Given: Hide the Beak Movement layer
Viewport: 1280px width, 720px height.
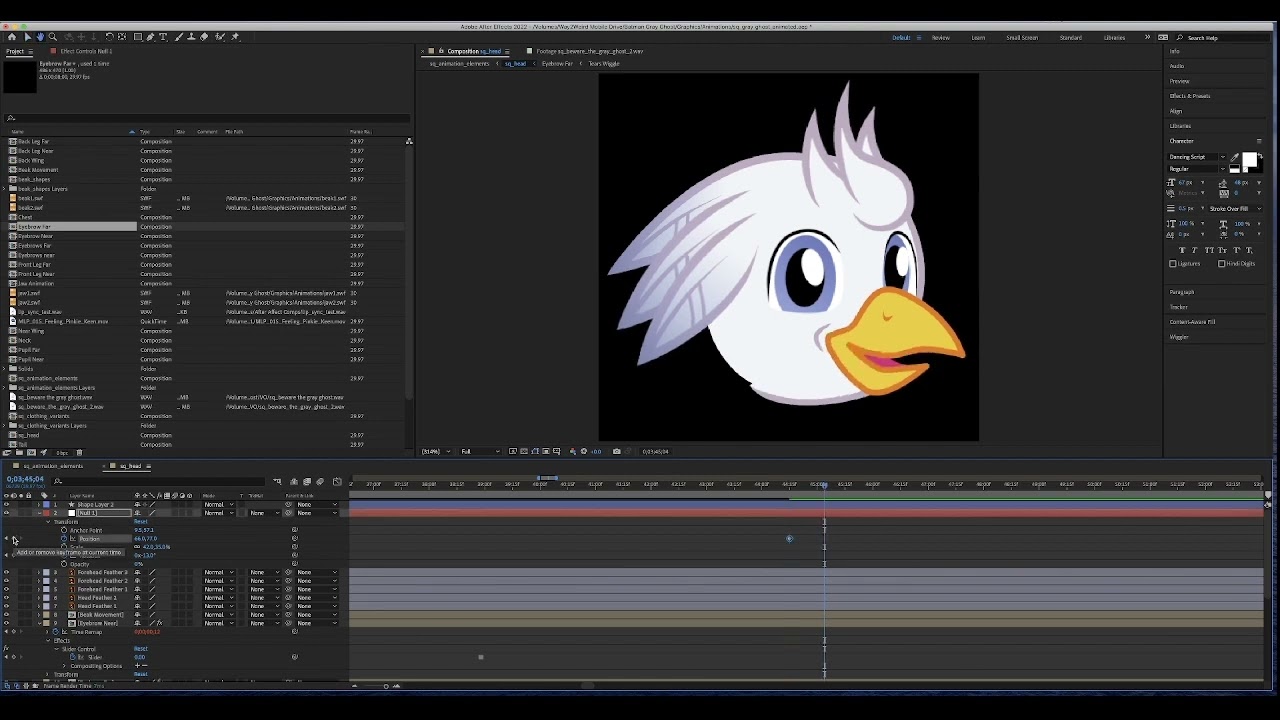Looking at the screenshot, I should (x=6, y=615).
